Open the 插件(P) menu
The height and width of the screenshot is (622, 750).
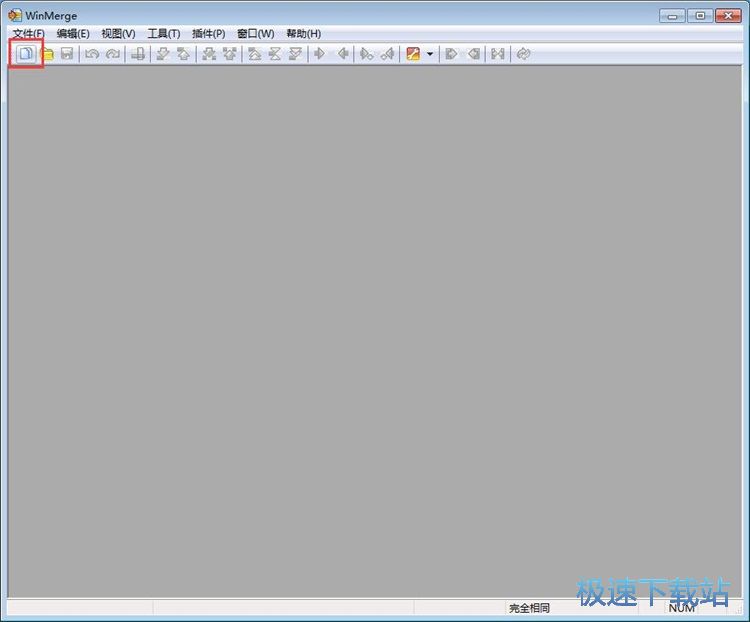[209, 34]
